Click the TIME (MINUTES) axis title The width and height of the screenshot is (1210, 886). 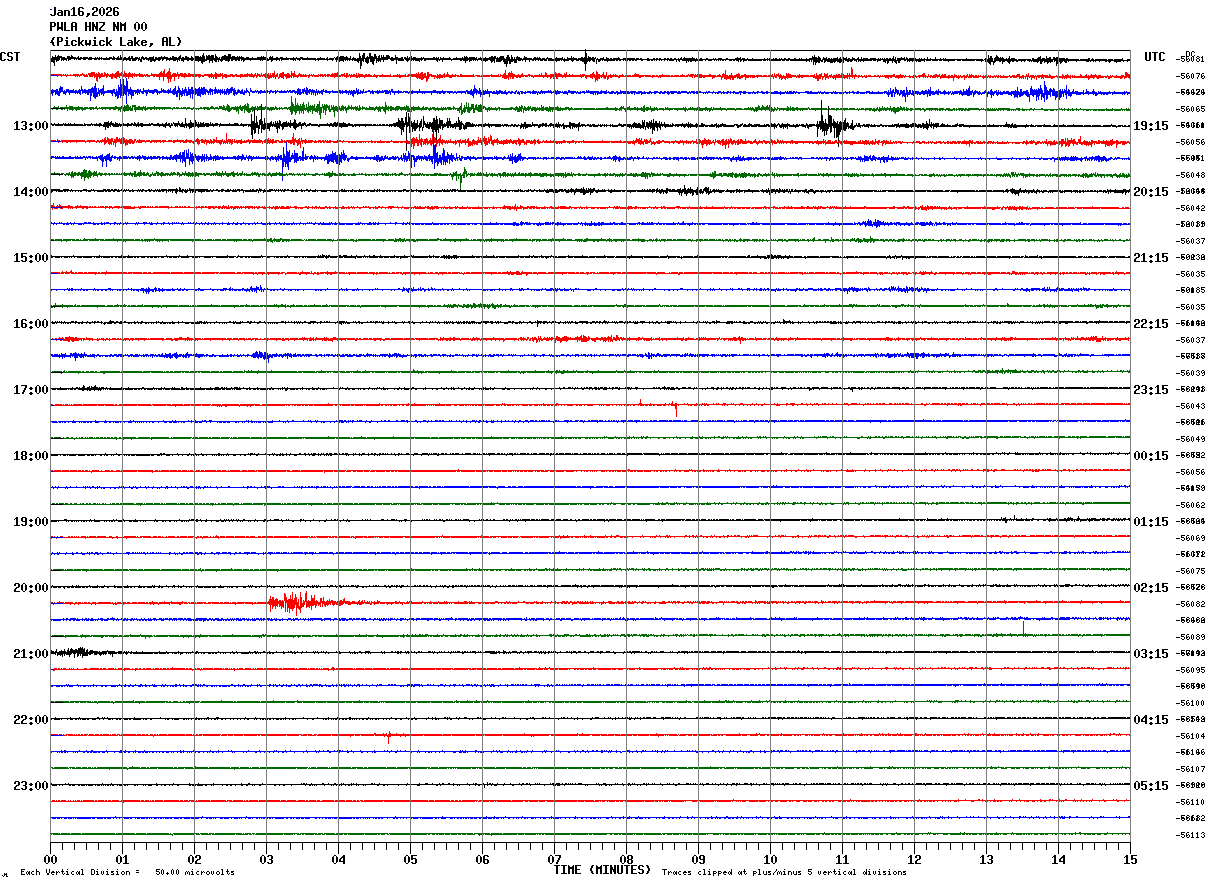click(x=602, y=870)
